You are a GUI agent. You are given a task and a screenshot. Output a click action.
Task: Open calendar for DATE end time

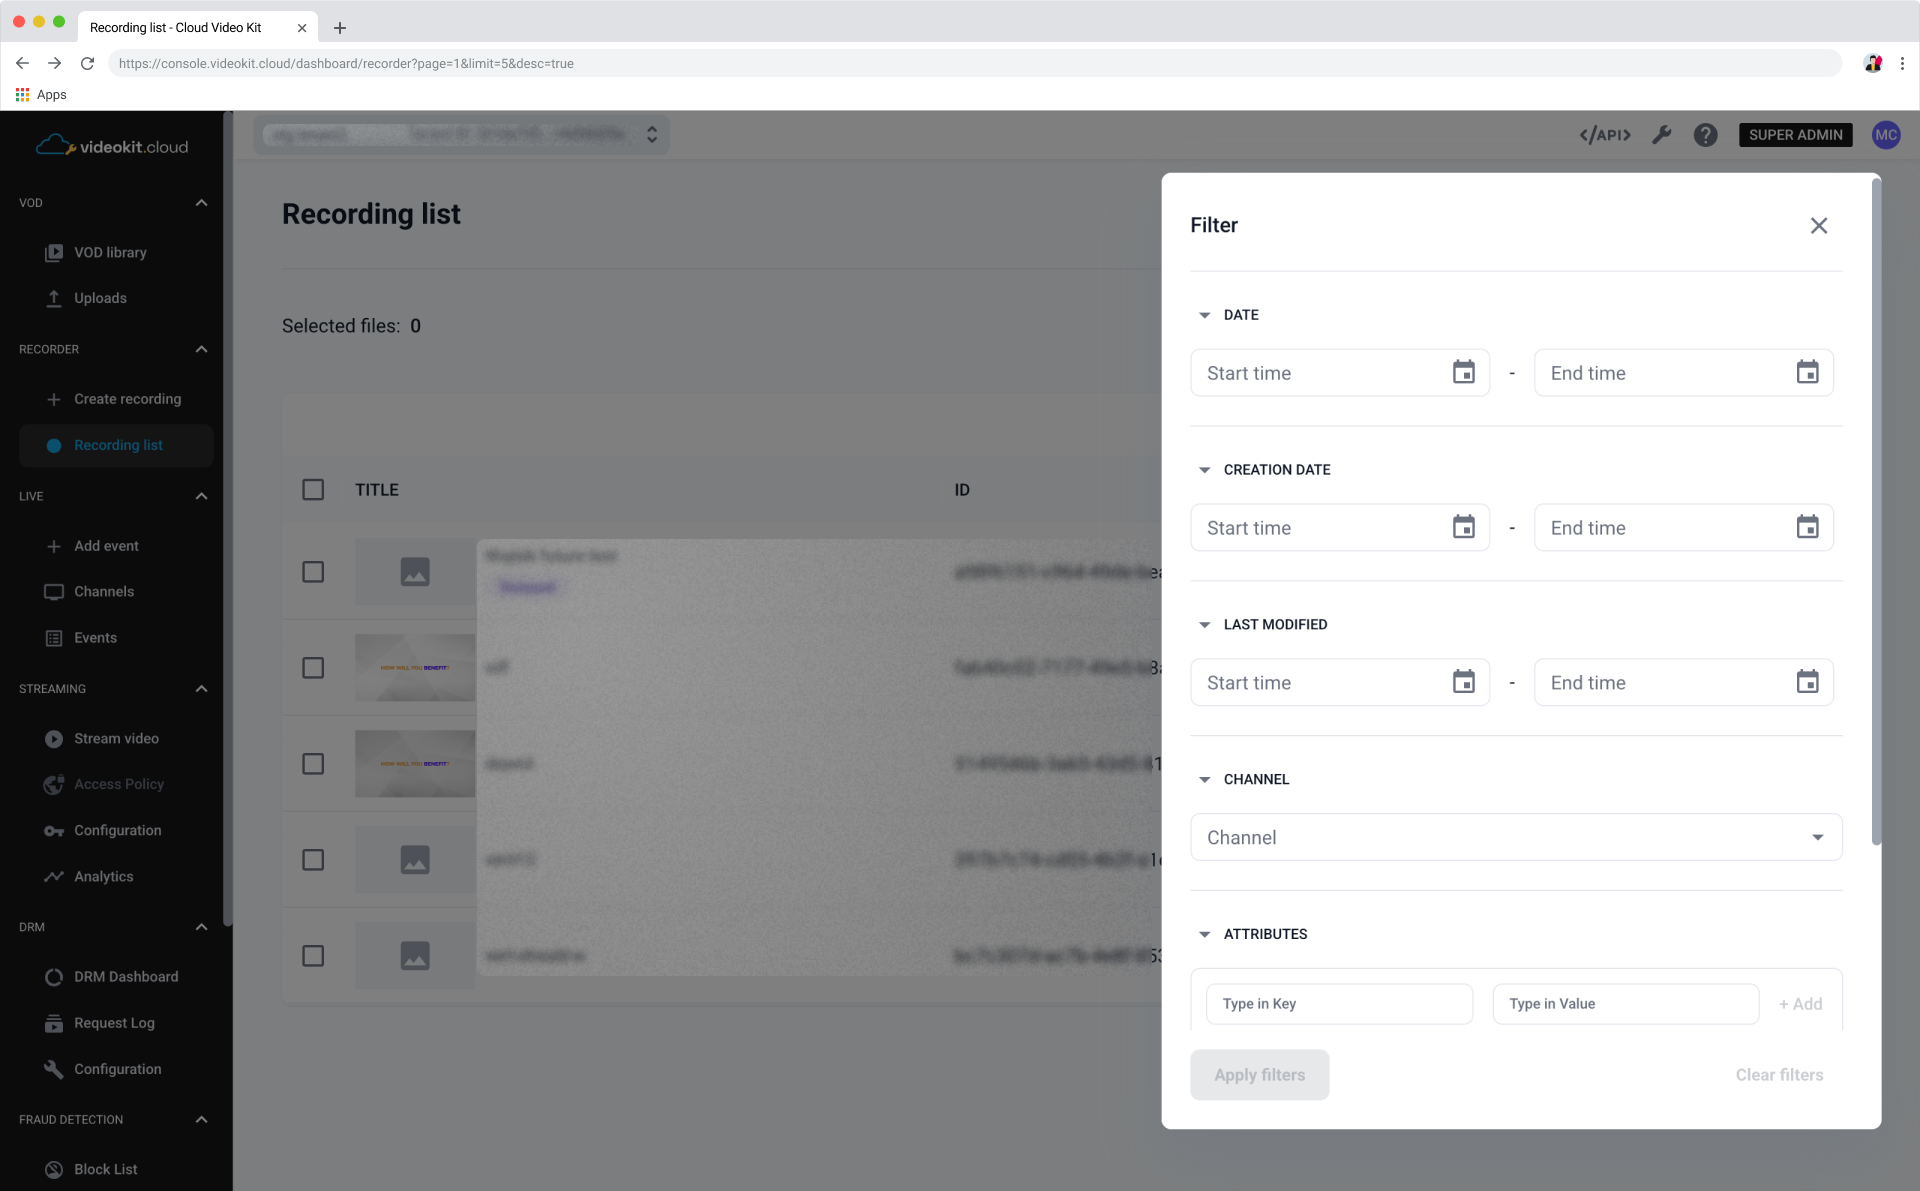[1808, 373]
